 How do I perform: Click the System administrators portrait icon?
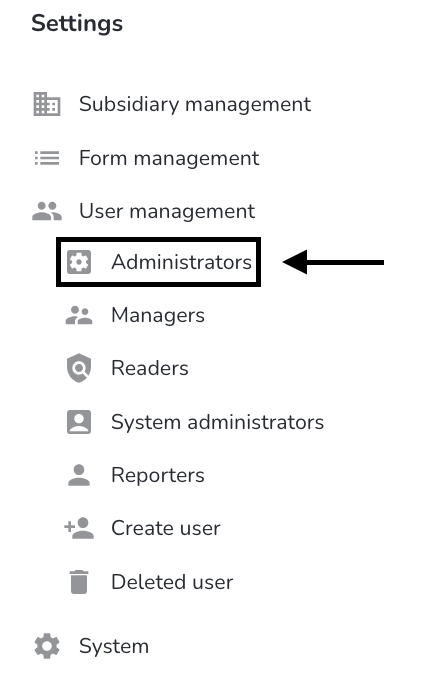[x=79, y=422]
